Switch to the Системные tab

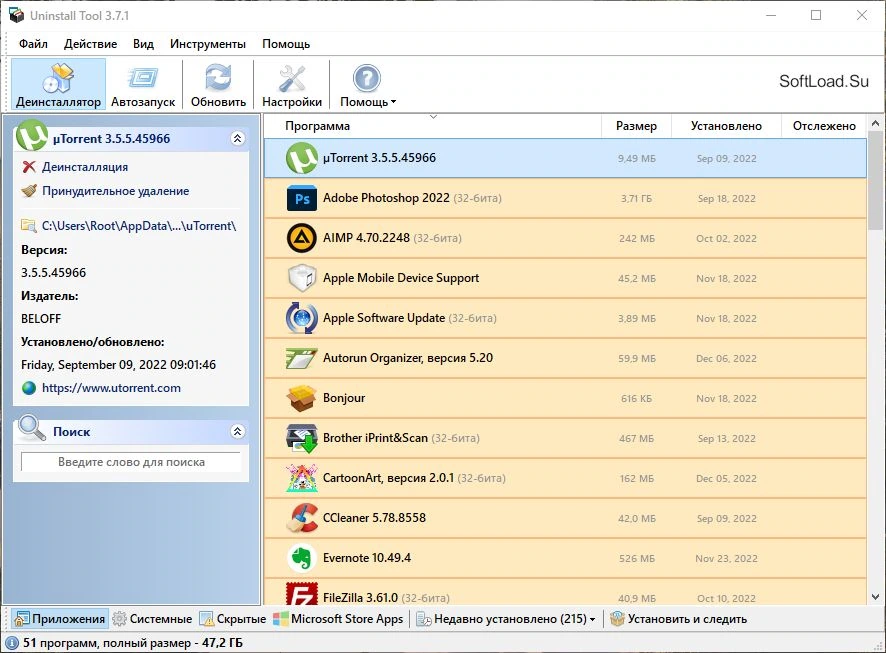click(153, 619)
